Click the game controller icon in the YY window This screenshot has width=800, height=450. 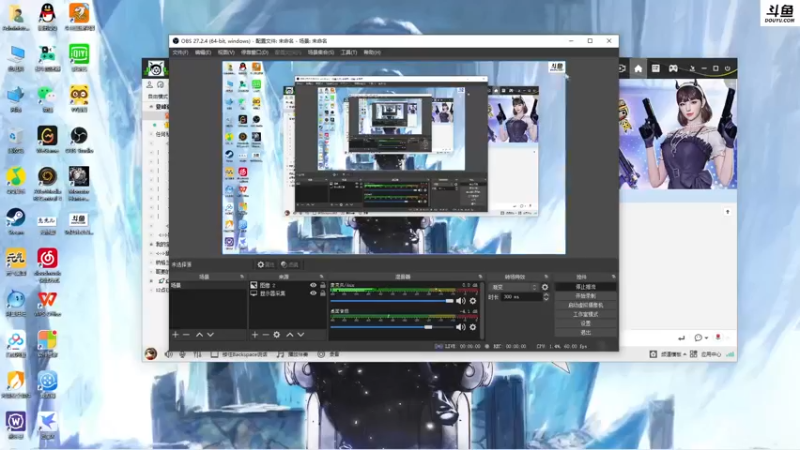point(673,68)
